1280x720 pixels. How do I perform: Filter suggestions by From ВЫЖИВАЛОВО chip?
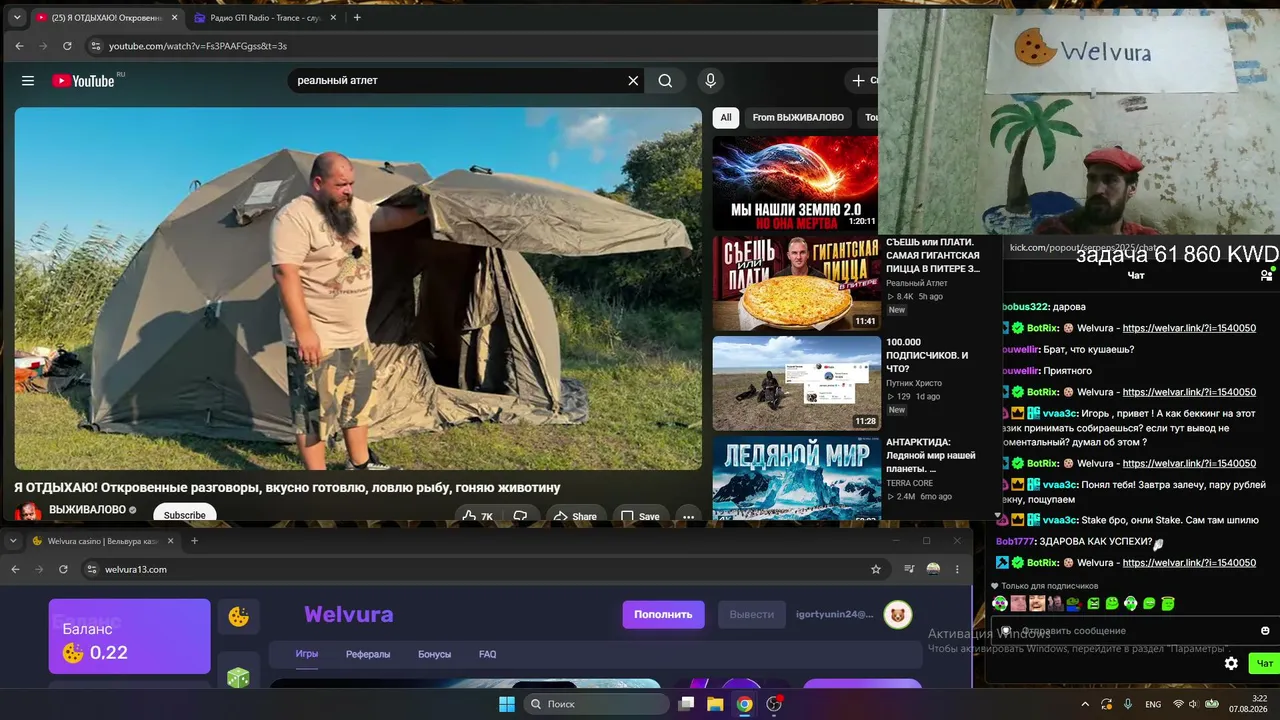(x=798, y=117)
